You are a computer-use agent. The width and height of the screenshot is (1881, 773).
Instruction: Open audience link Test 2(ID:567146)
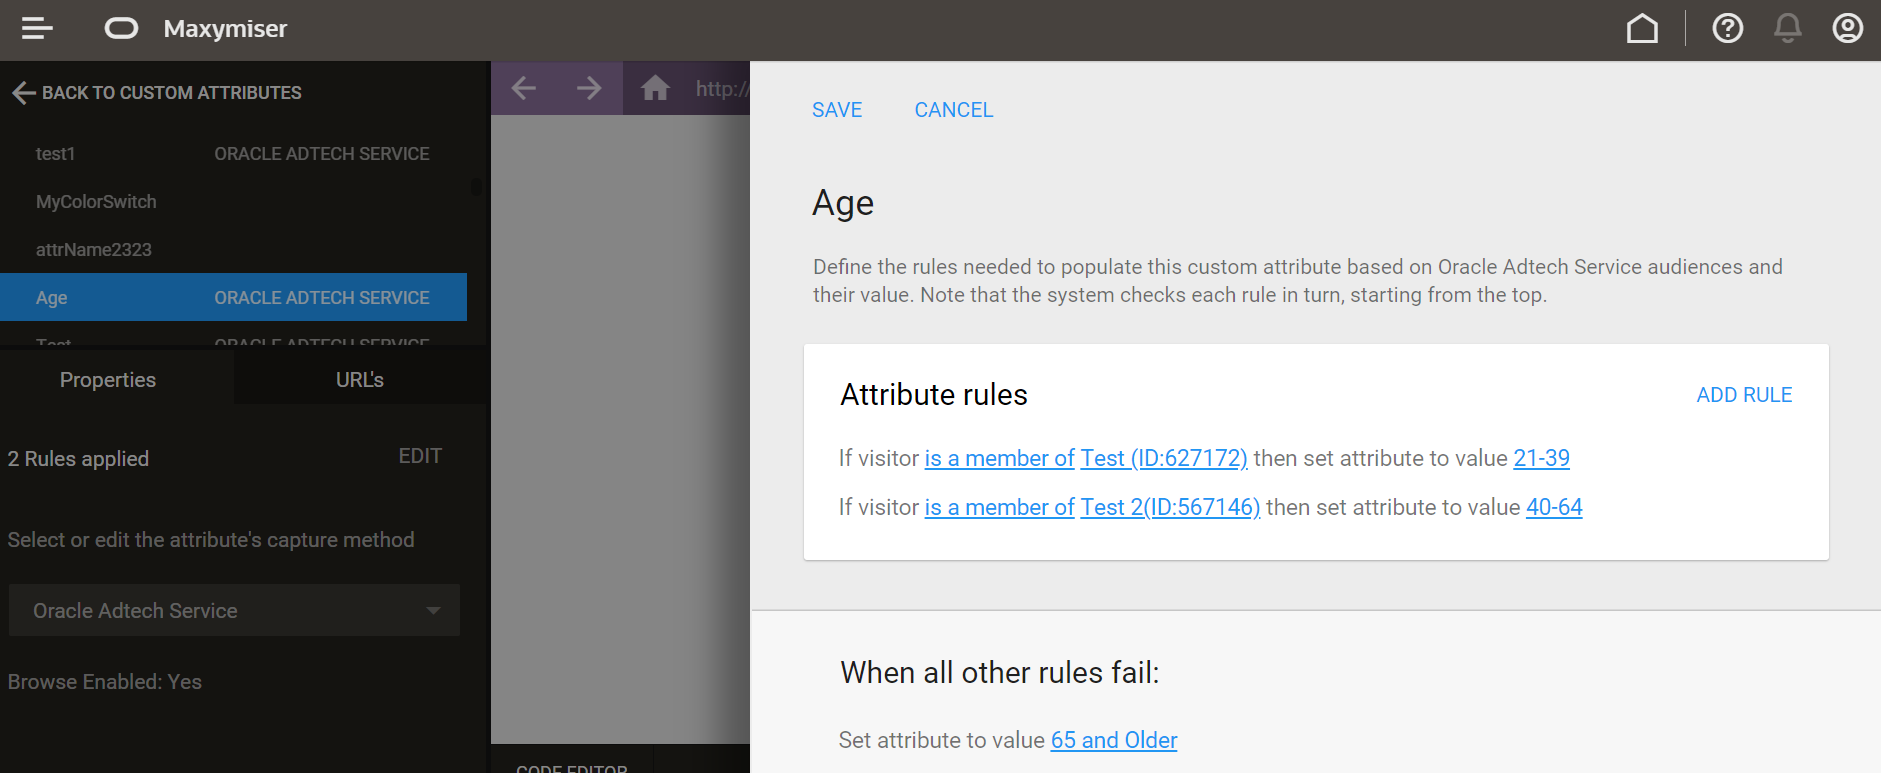pyautogui.click(x=1170, y=507)
